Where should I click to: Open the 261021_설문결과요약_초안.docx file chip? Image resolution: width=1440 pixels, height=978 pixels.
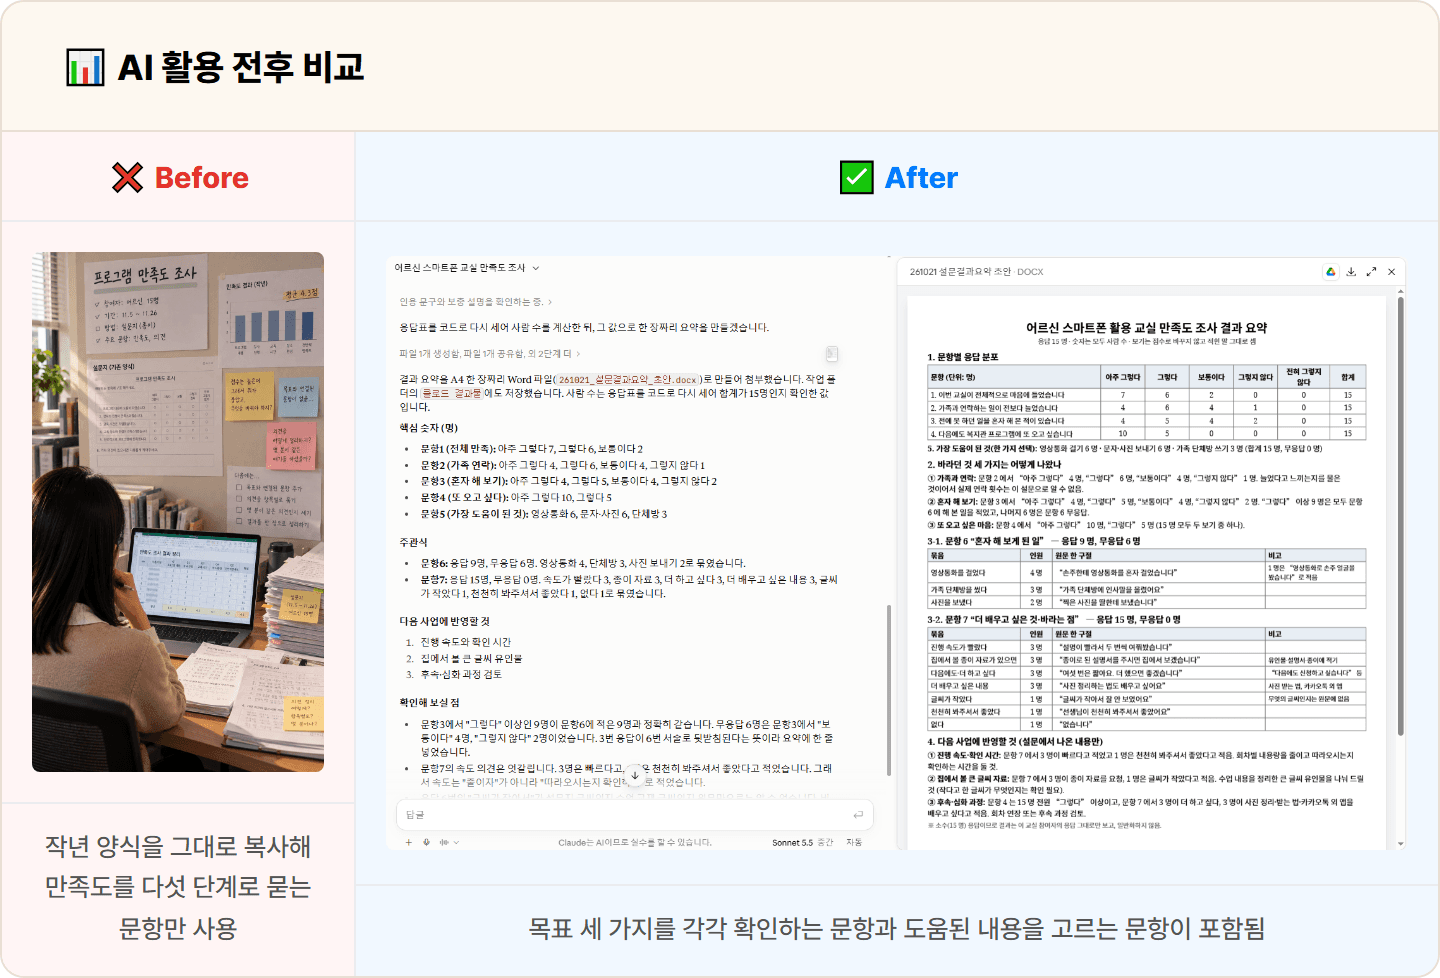pyautogui.click(x=627, y=380)
